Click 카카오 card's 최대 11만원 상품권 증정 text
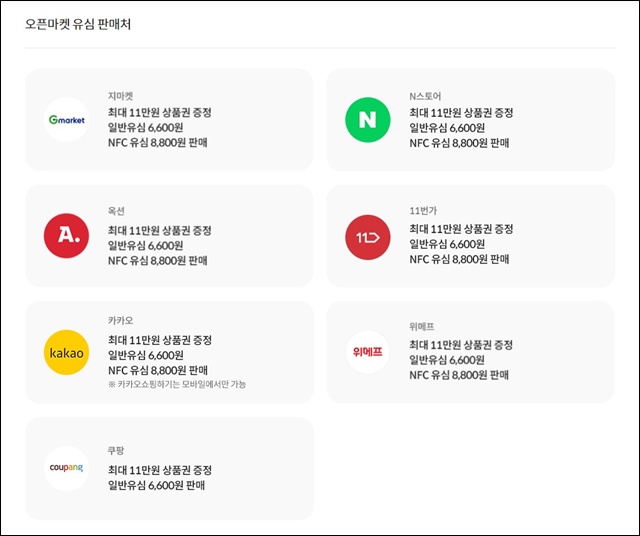 coord(160,340)
